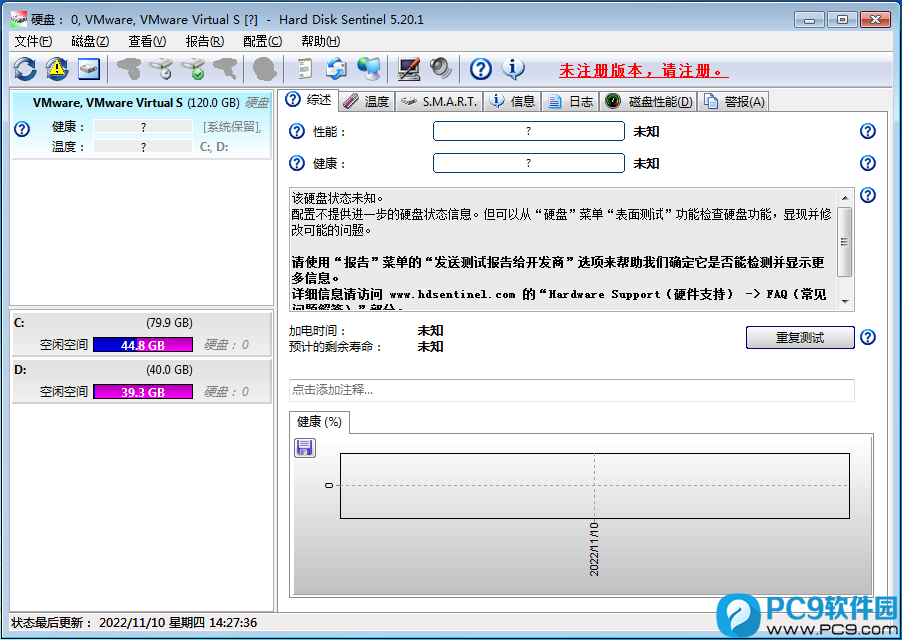902x640 pixels.
Task: Click the (79.9 GB) size of drive C:
Action: point(170,323)
